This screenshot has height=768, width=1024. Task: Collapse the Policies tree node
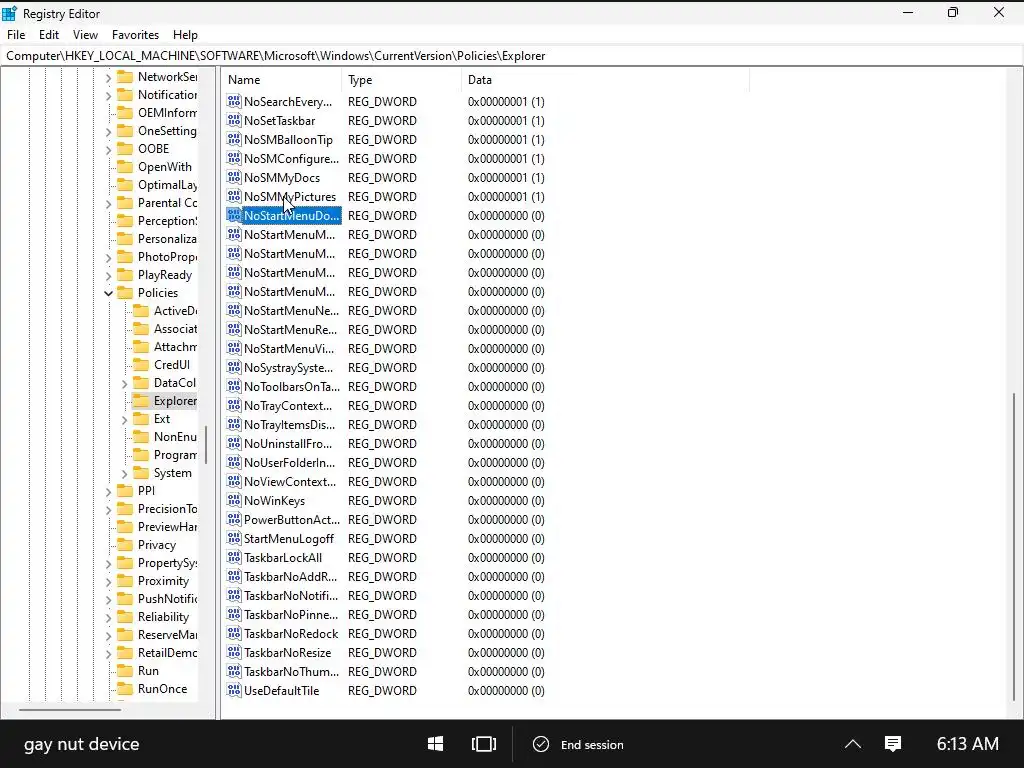click(x=108, y=293)
